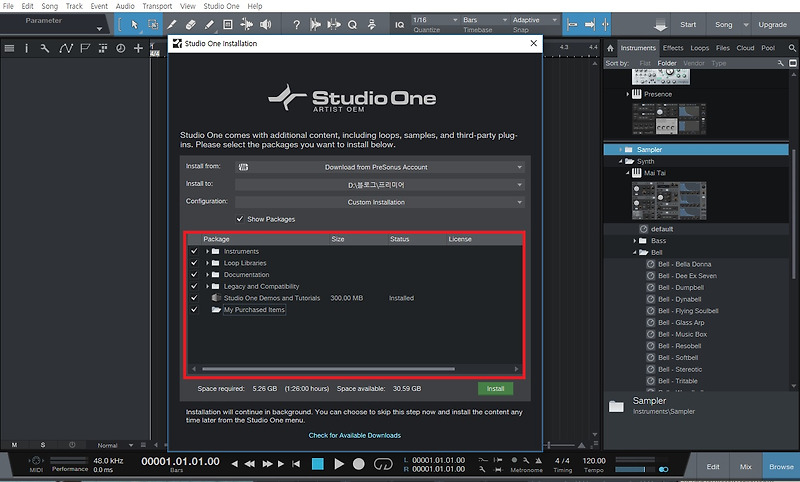Select the Arrow tool in toolbar
This screenshot has height=482, width=800.
pos(134,24)
